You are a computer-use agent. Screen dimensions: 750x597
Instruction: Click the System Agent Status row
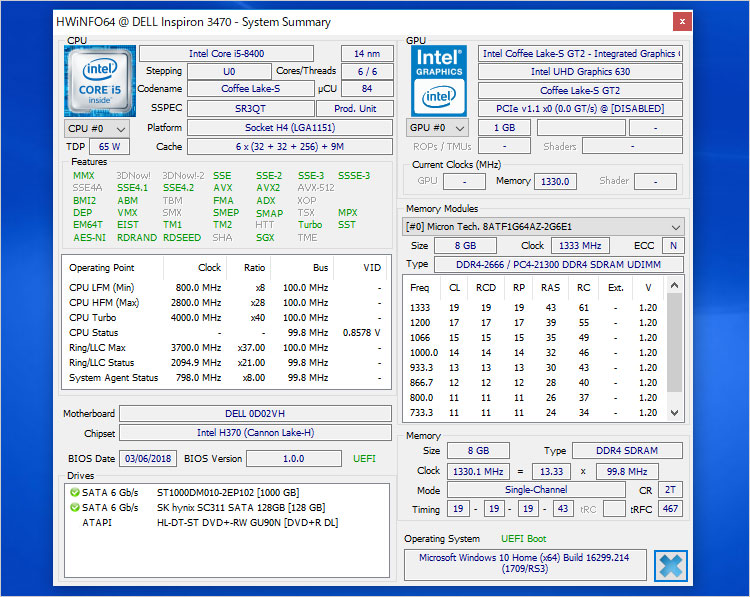(x=225, y=377)
